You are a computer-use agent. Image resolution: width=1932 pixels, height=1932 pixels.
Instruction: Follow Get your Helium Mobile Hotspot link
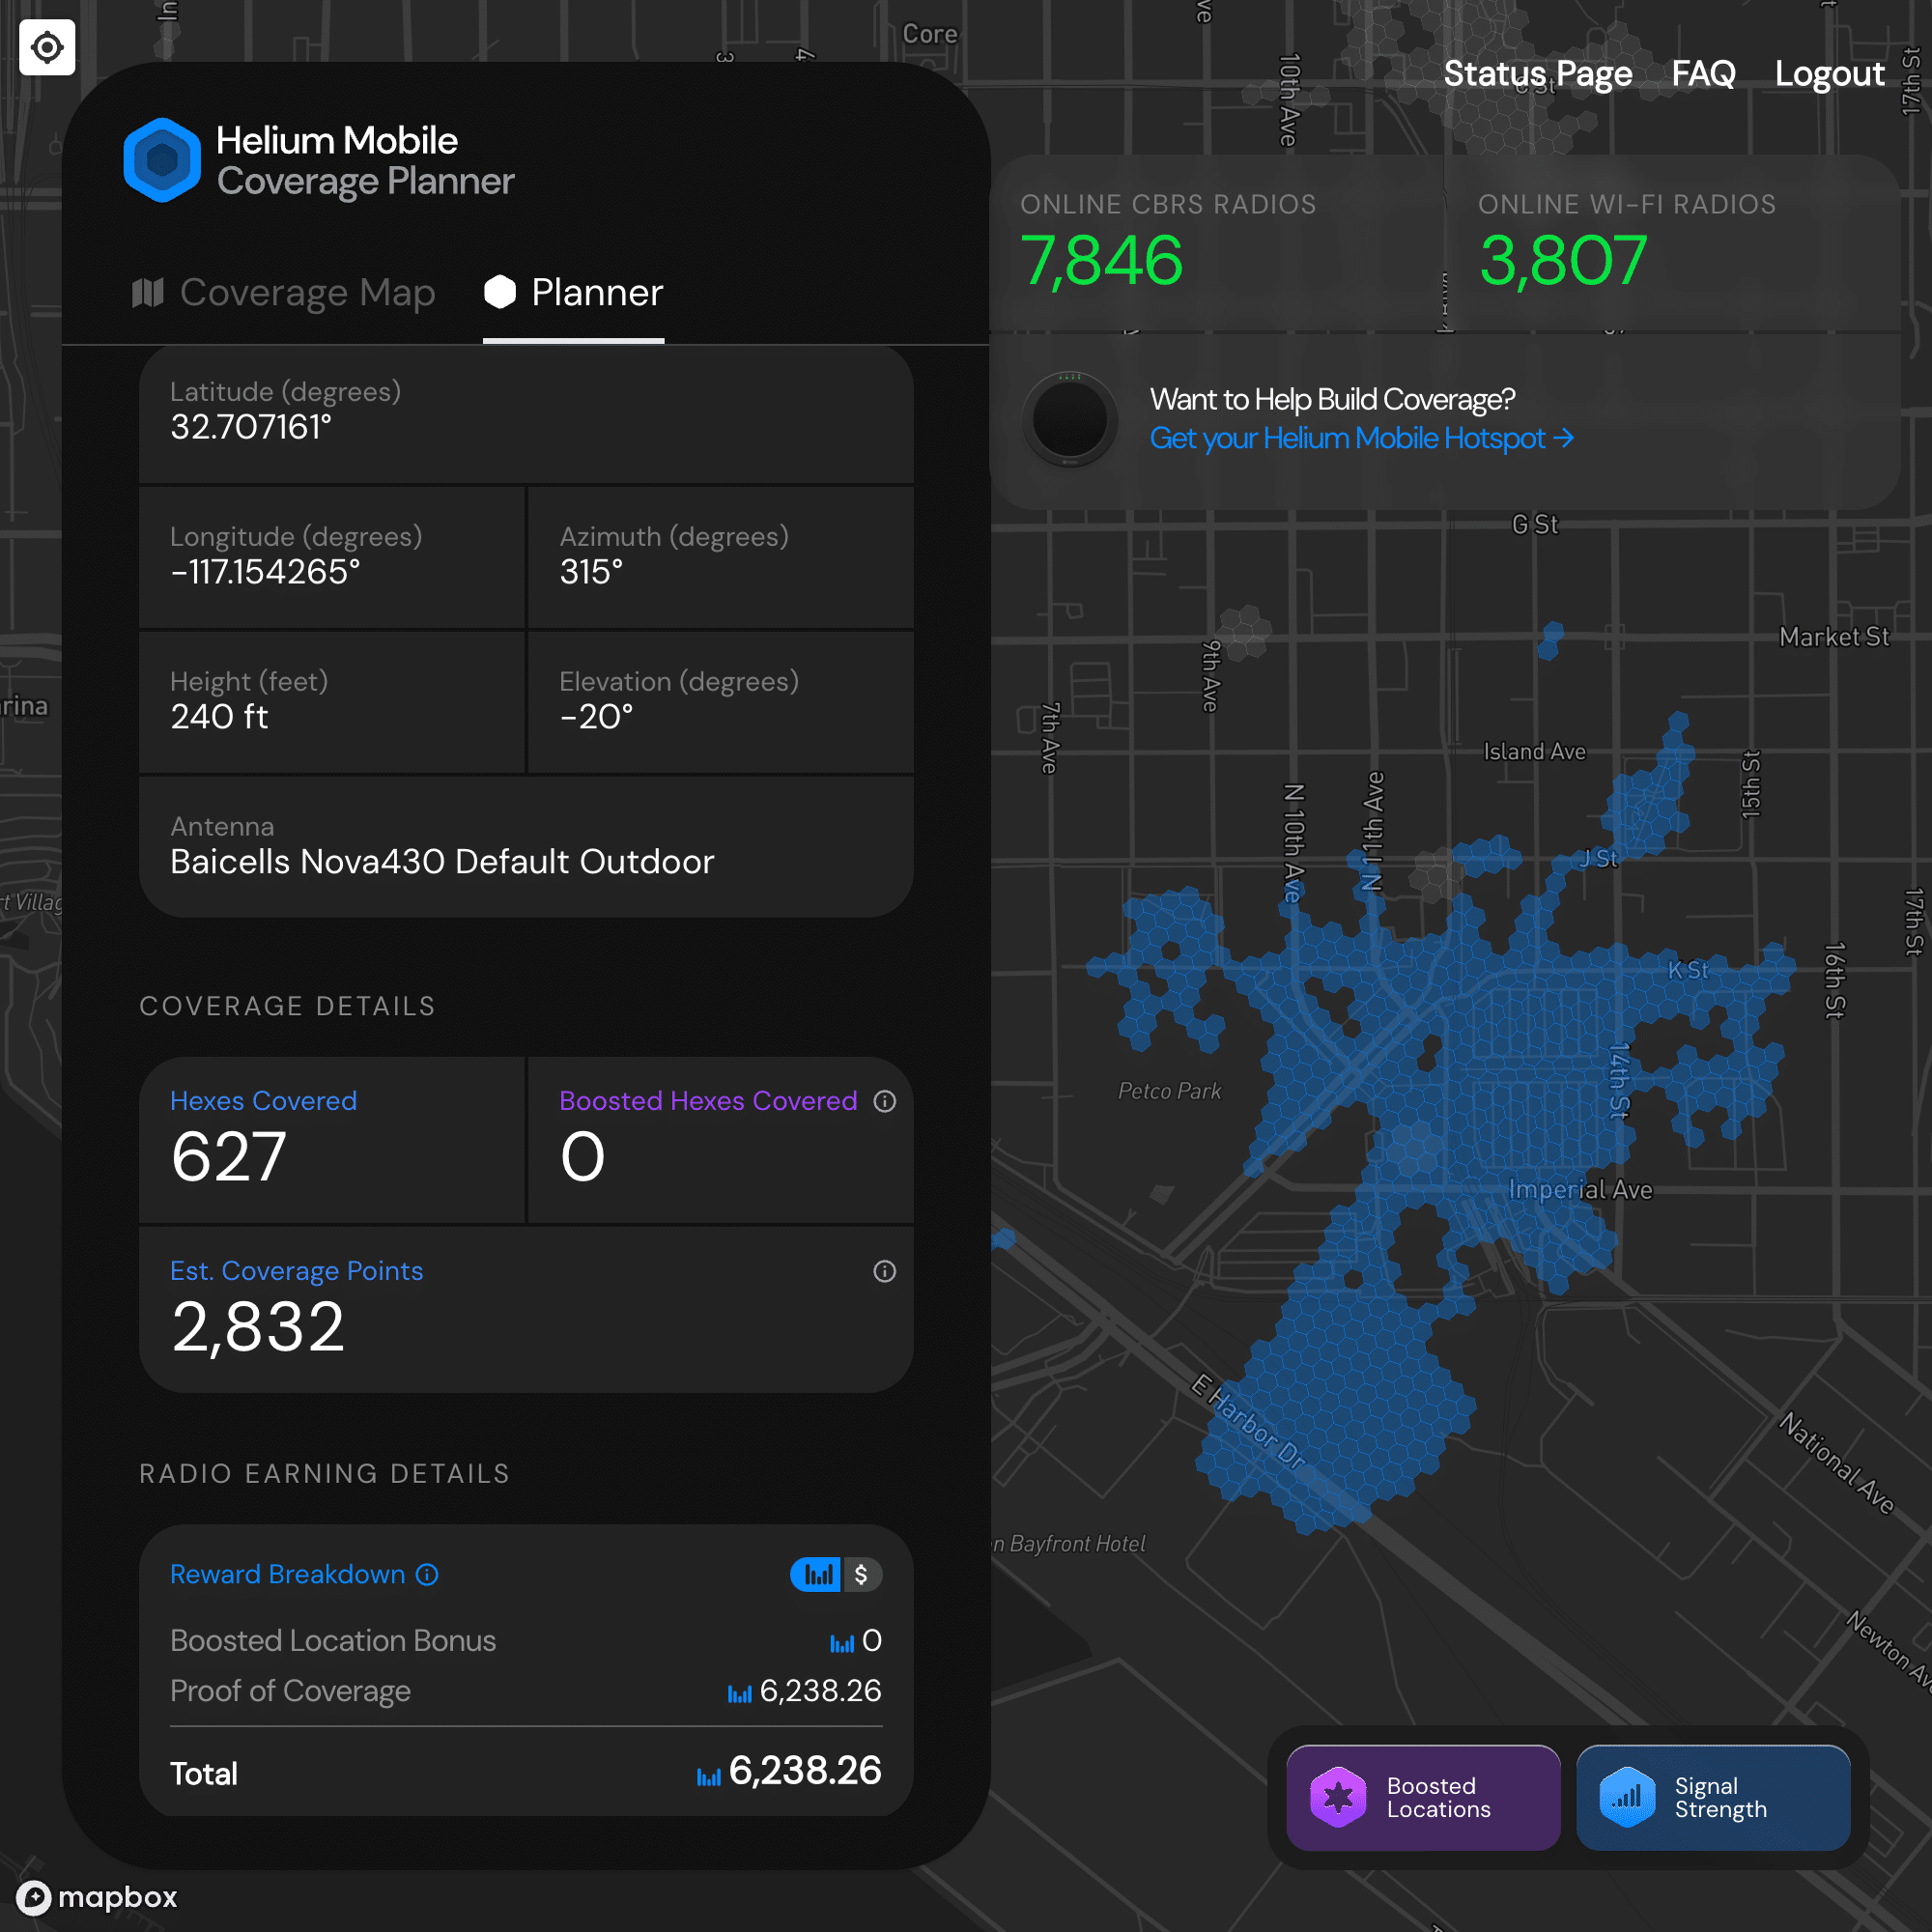[x=1361, y=438]
